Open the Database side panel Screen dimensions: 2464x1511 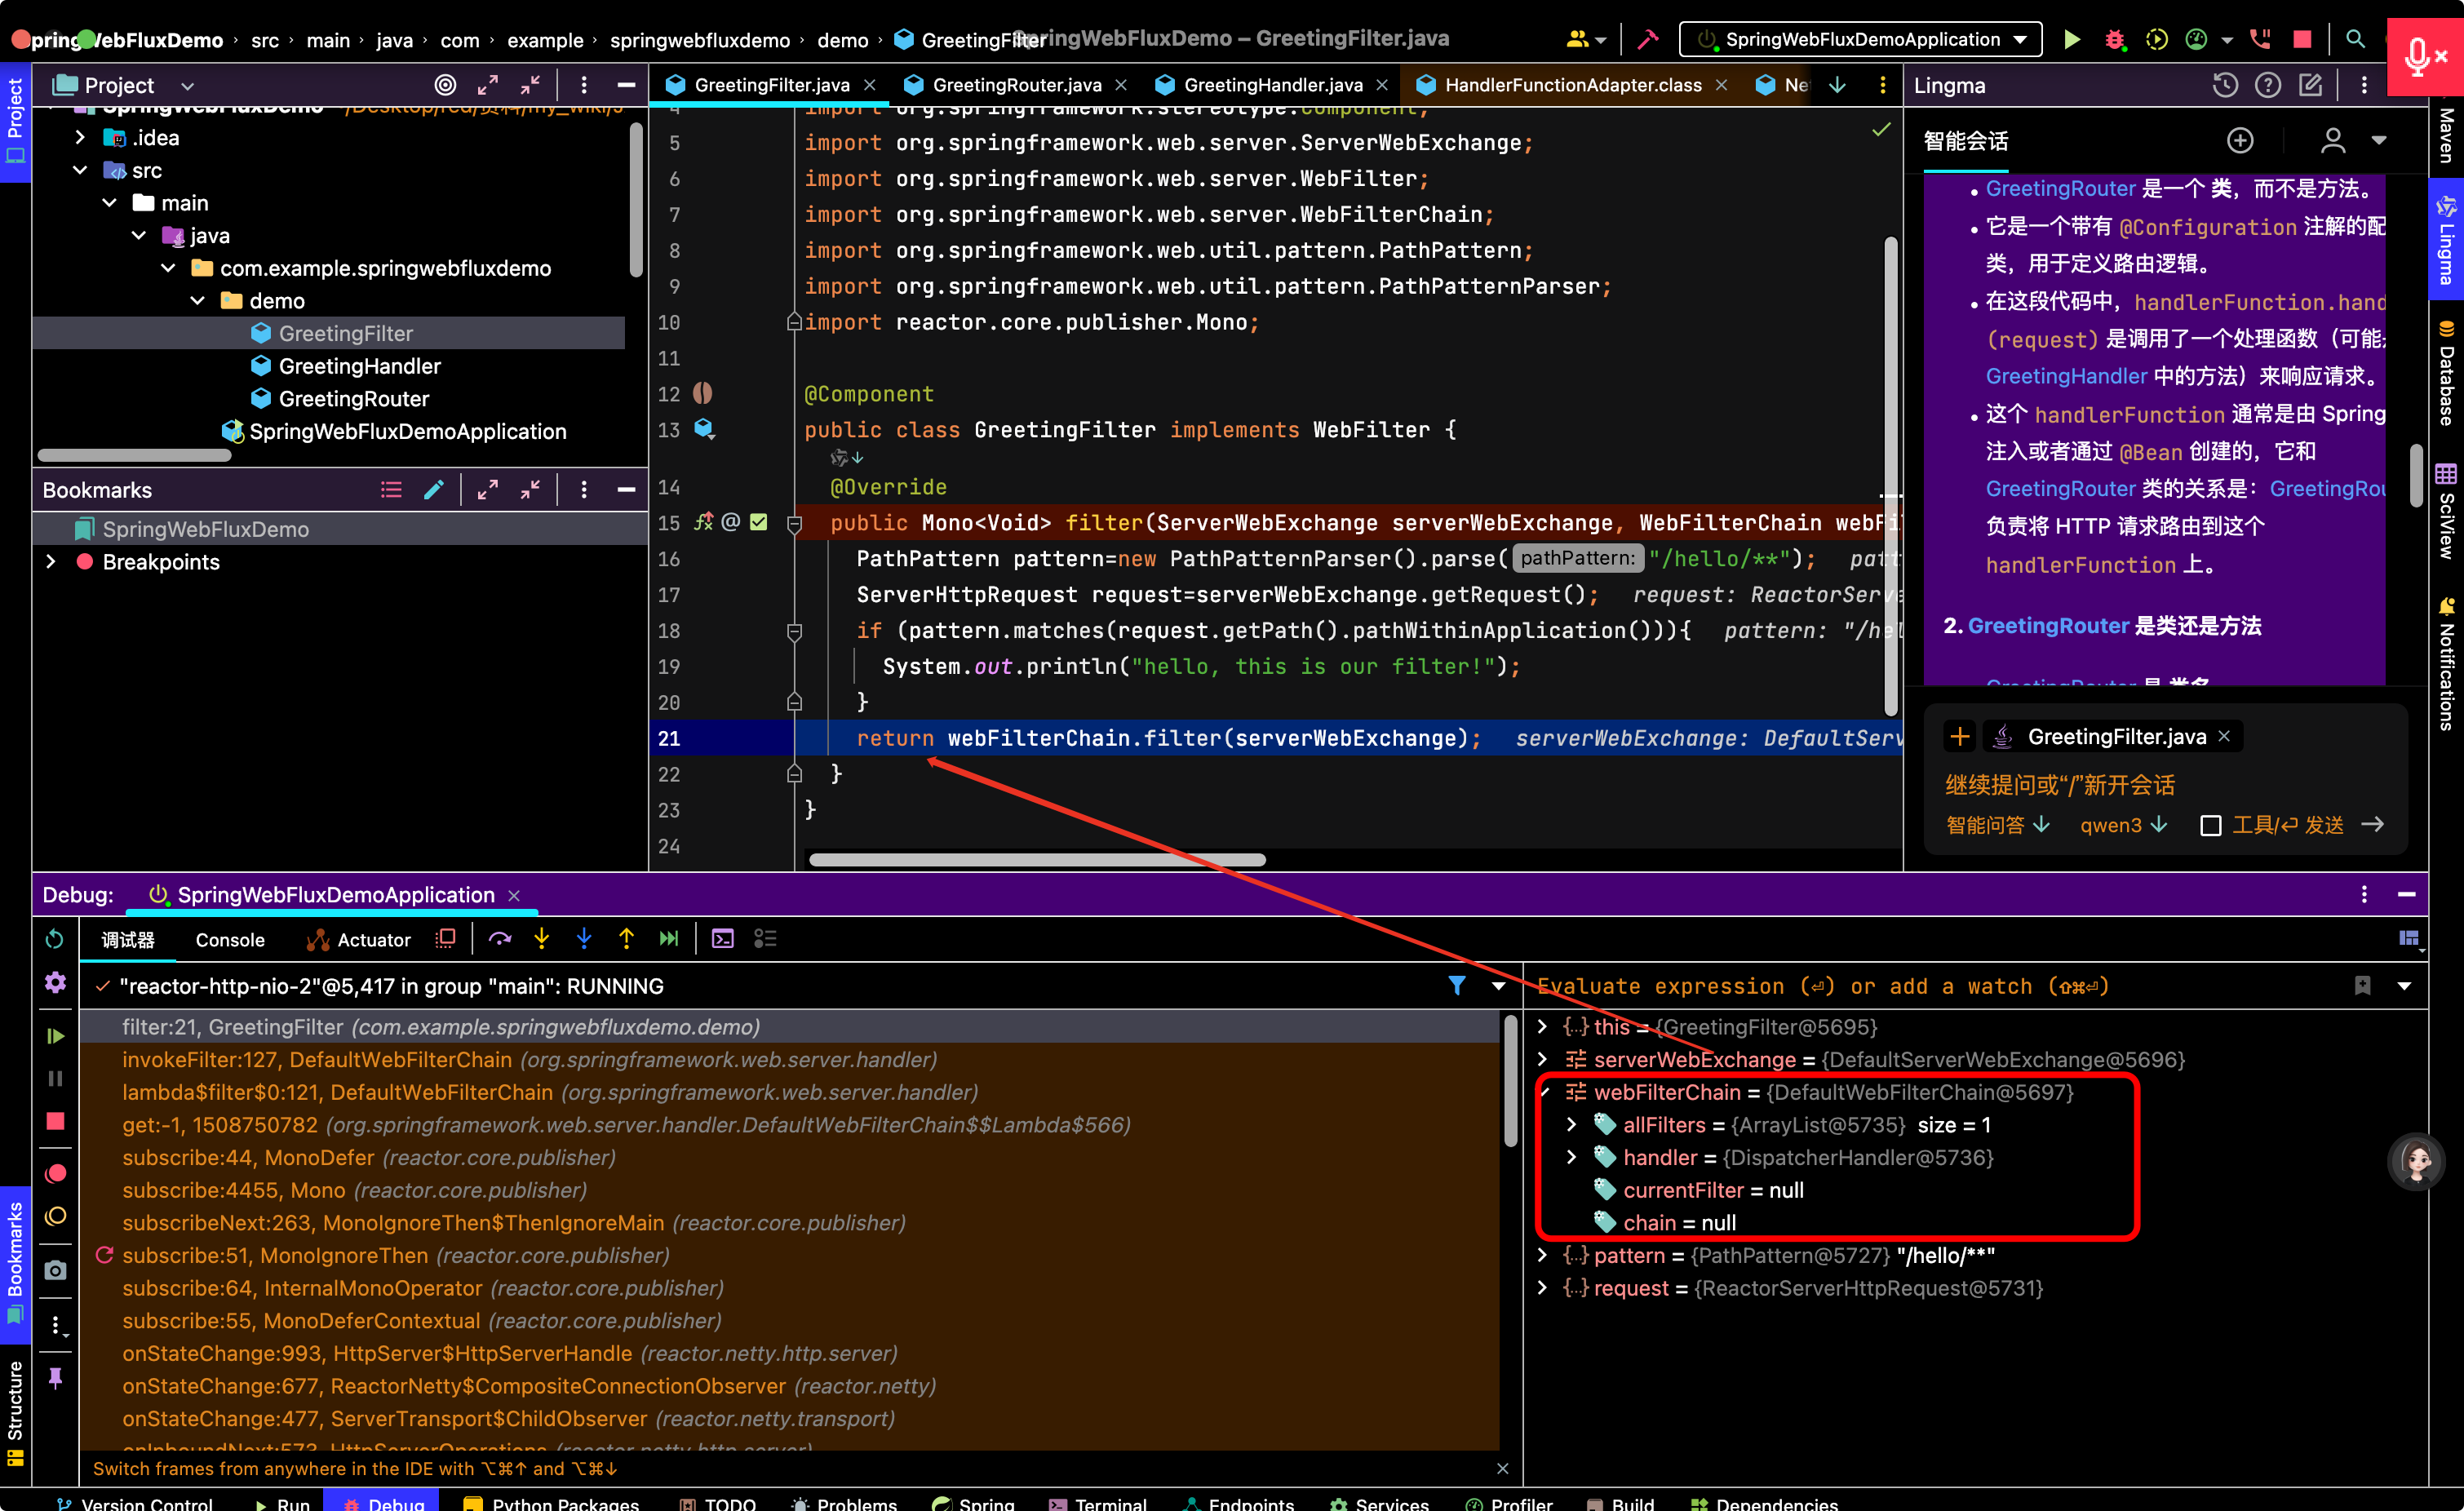pos(2446,372)
